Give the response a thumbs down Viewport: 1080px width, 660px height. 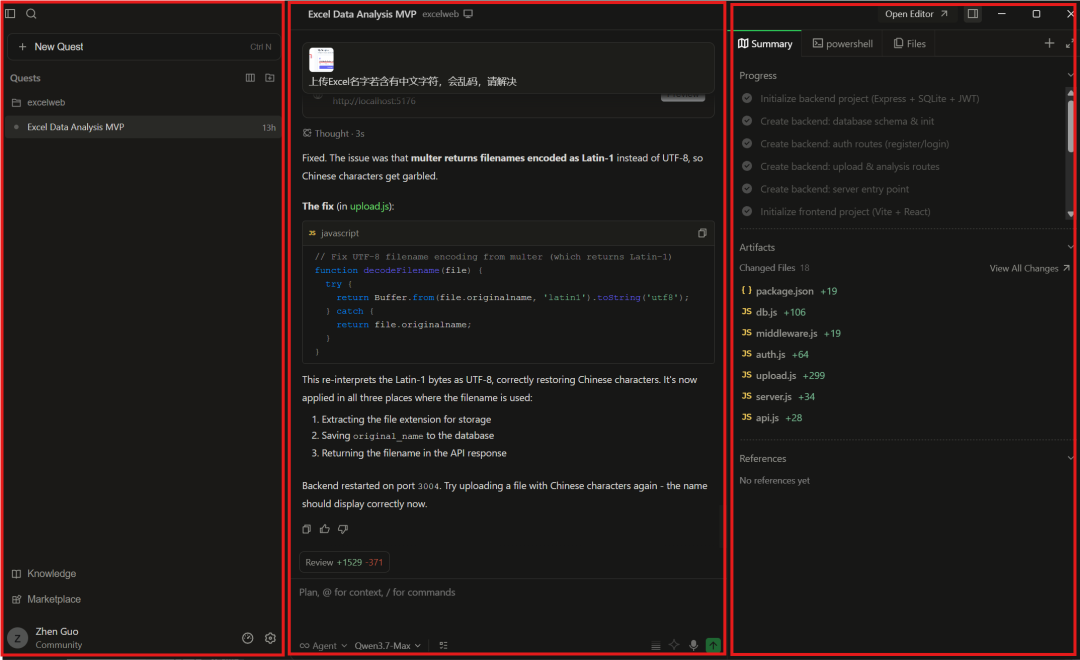point(343,529)
